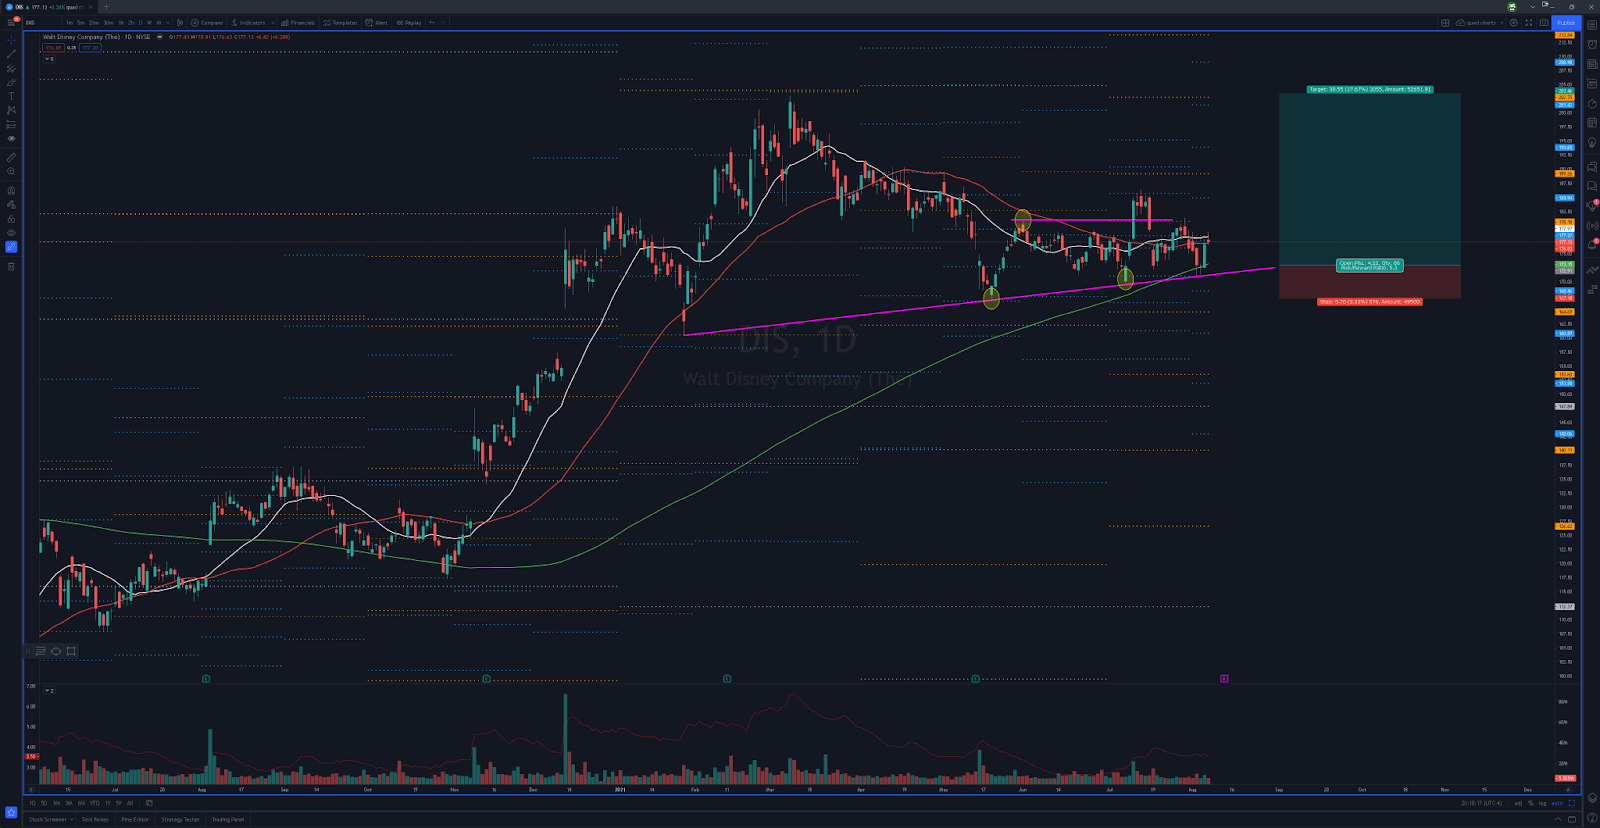Click the blue favorites star toolbar icon
Viewport: 1600px width, 828px height.
tap(11, 813)
